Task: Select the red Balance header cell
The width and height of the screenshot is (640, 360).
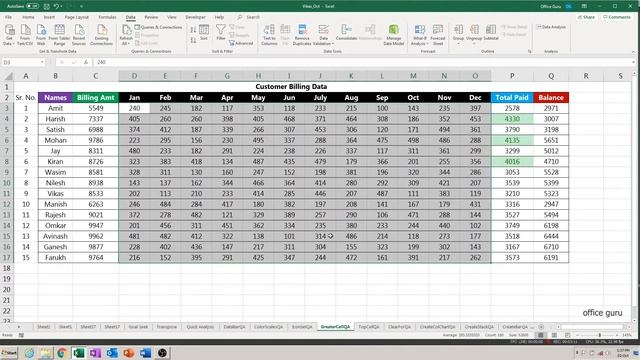Action: tap(551, 98)
